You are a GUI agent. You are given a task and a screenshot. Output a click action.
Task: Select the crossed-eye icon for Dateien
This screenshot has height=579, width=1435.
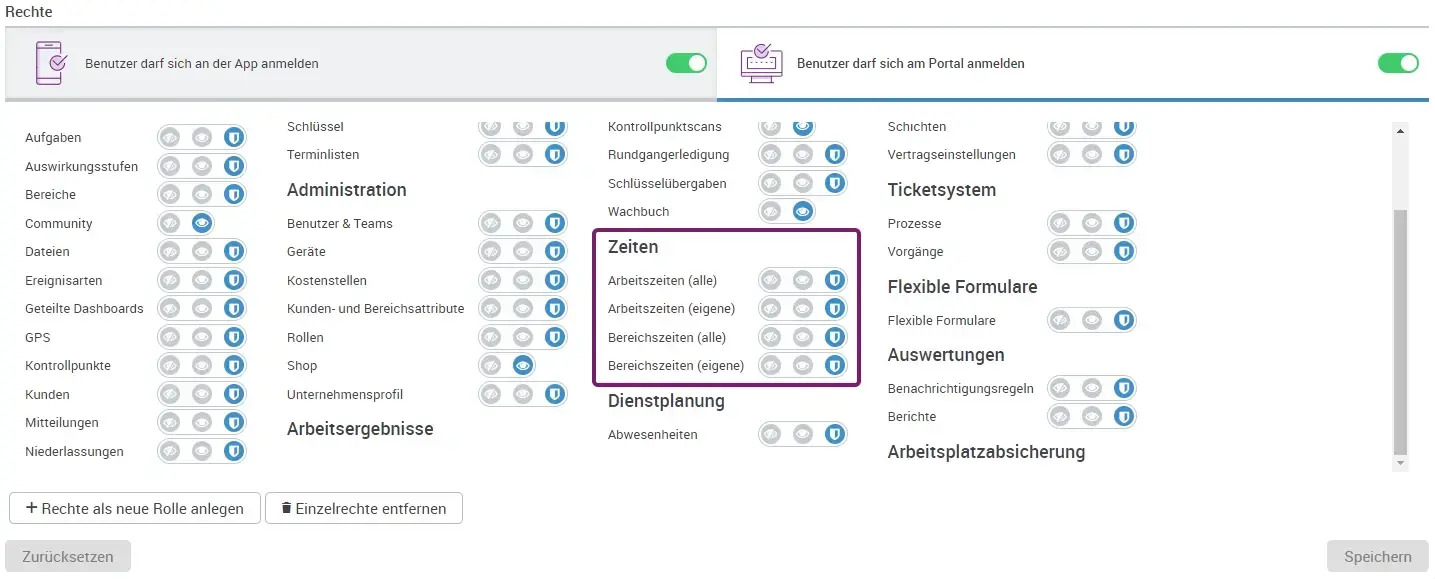pyautogui.click(x=169, y=251)
